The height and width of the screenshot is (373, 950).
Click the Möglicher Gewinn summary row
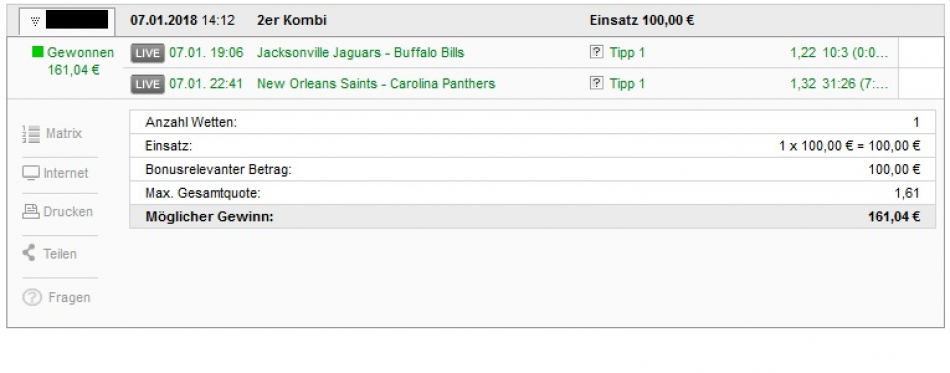coord(533,217)
